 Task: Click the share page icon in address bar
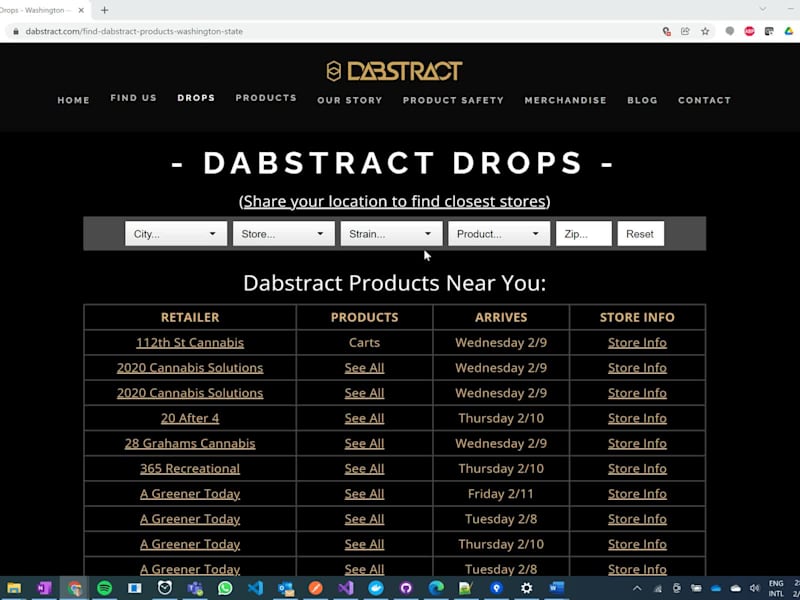[x=685, y=31]
